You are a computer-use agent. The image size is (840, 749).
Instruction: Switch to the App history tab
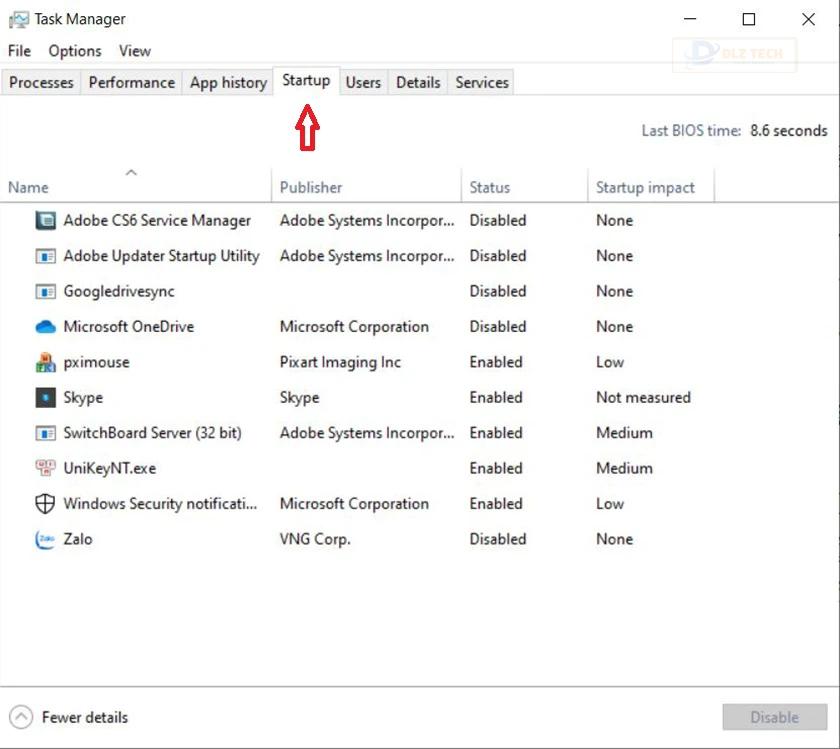click(228, 83)
